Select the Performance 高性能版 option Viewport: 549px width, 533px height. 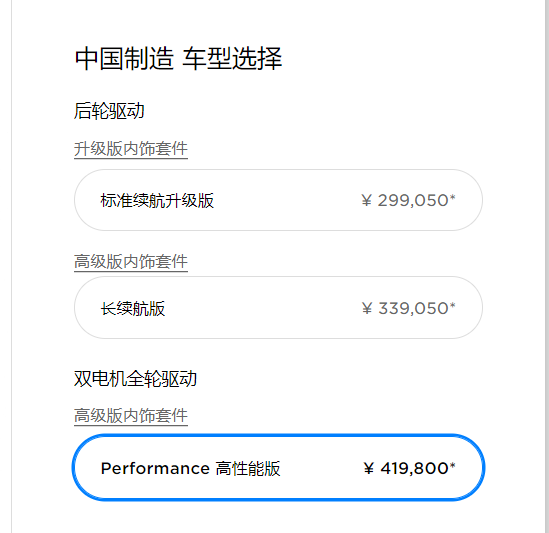coord(278,468)
